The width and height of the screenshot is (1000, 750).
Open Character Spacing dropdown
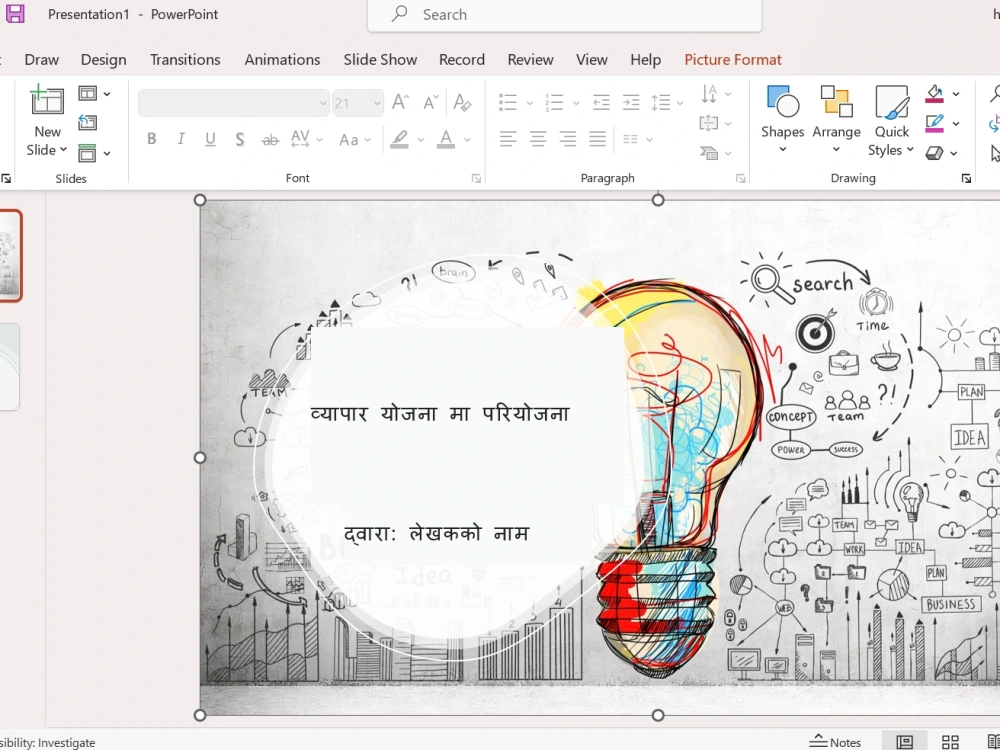pos(306,139)
